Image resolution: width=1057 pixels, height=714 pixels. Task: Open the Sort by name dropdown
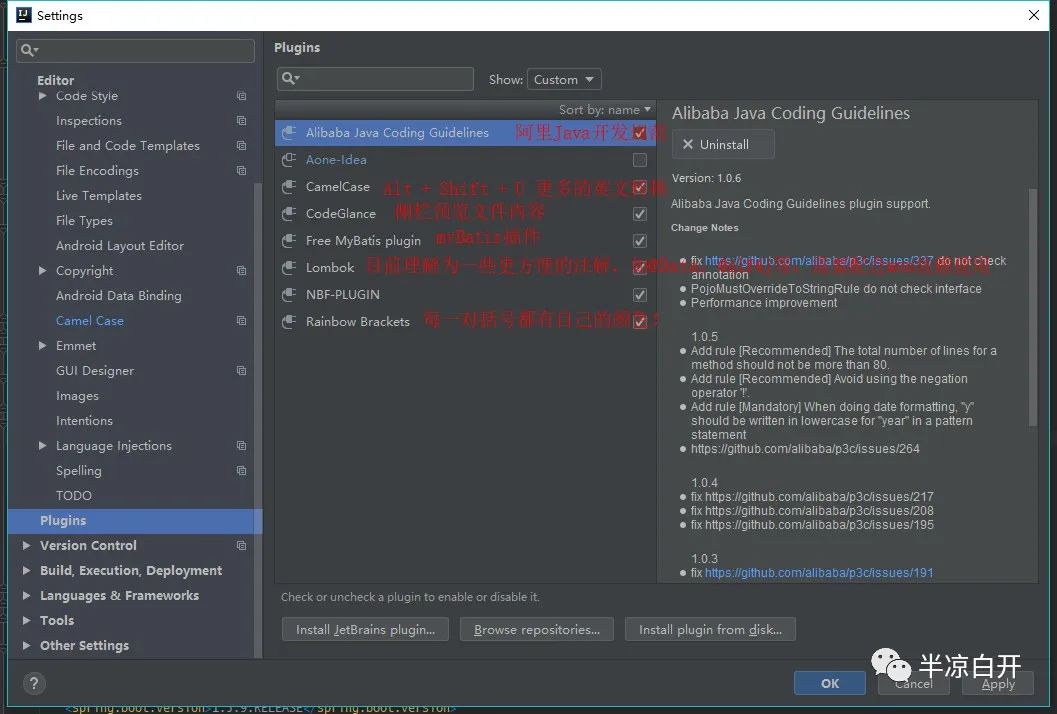[605, 109]
